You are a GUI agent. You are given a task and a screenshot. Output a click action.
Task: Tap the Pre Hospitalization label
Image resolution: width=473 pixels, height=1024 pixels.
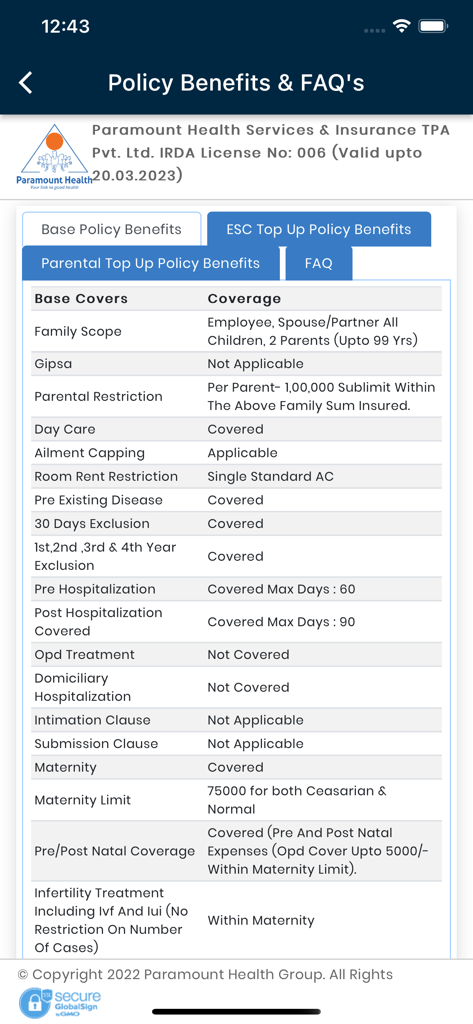tap(95, 588)
